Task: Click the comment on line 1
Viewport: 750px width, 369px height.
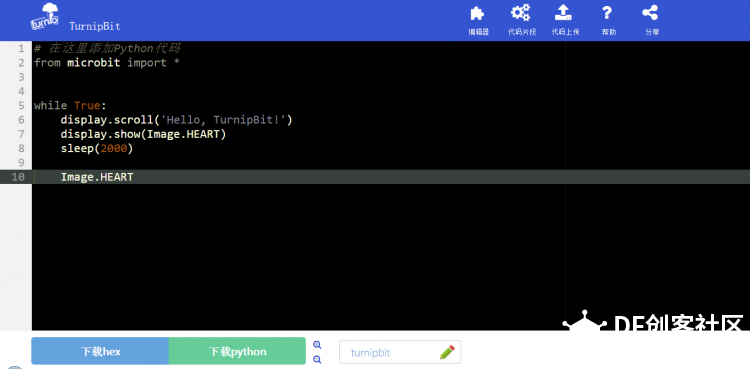Action: tap(107, 48)
